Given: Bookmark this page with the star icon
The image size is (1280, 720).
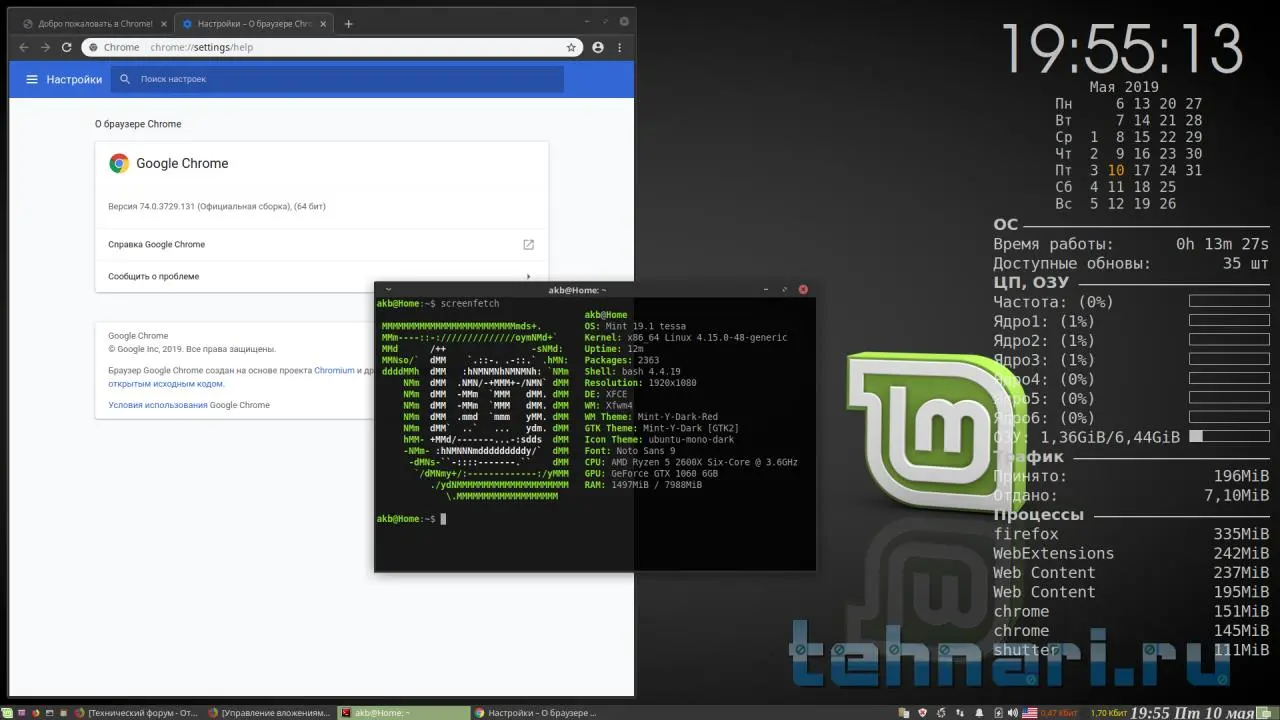Looking at the screenshot, I should (x=571, y=47).
